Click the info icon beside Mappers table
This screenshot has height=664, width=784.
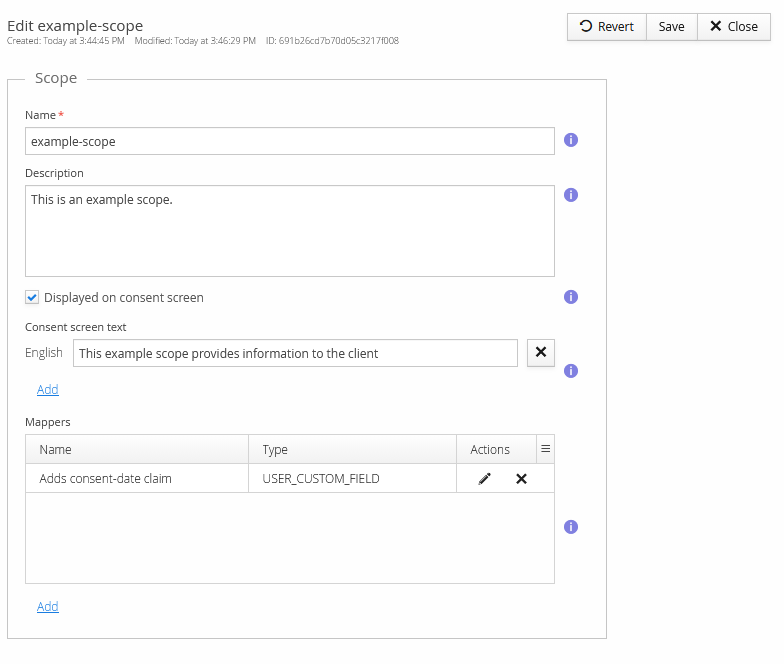coord(570,527)
